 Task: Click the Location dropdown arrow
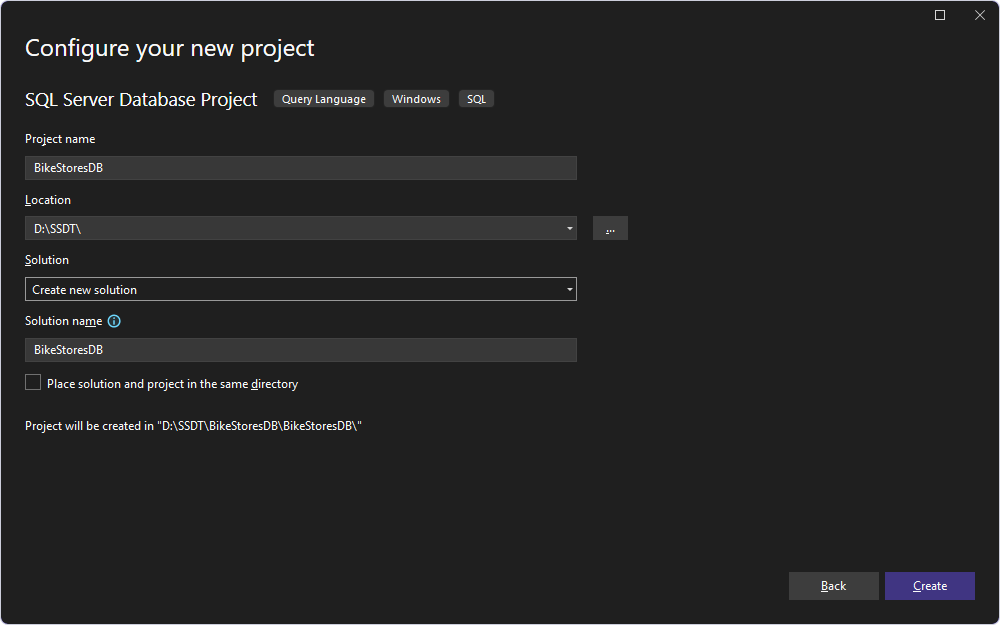click(x=569, y=228)
